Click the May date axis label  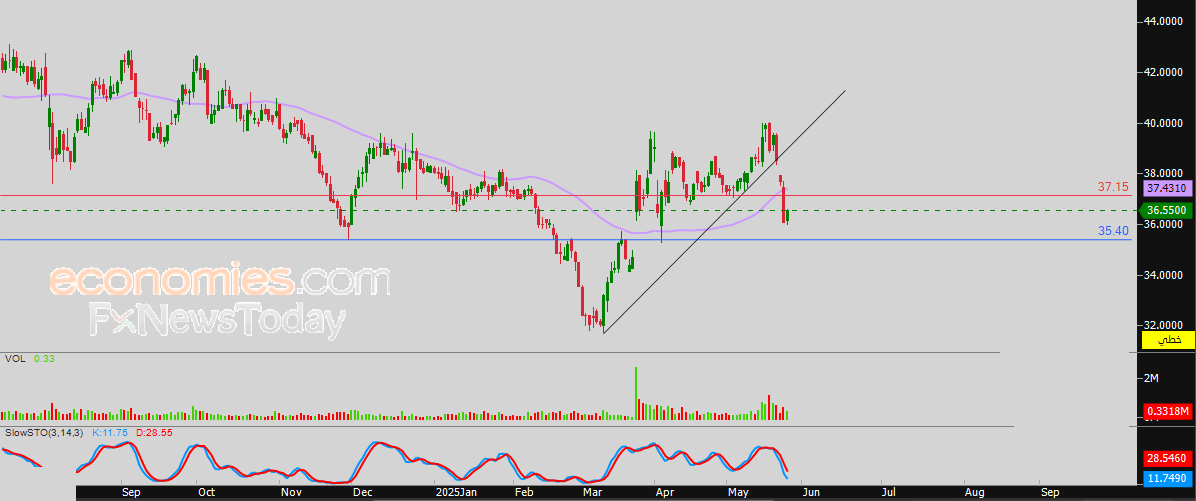[738, 493]
